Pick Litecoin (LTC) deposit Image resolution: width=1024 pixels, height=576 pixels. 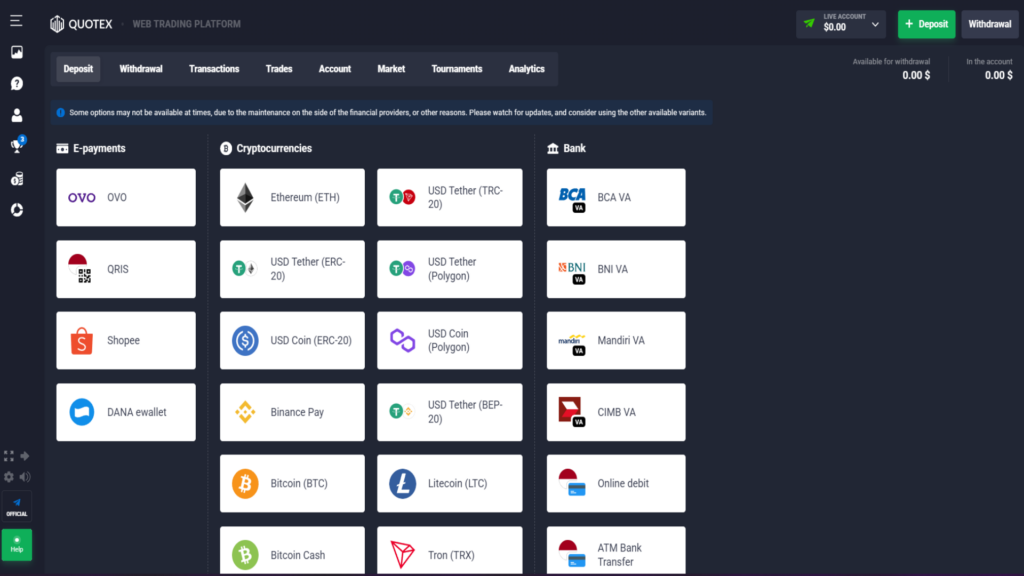tap(450, 483)
